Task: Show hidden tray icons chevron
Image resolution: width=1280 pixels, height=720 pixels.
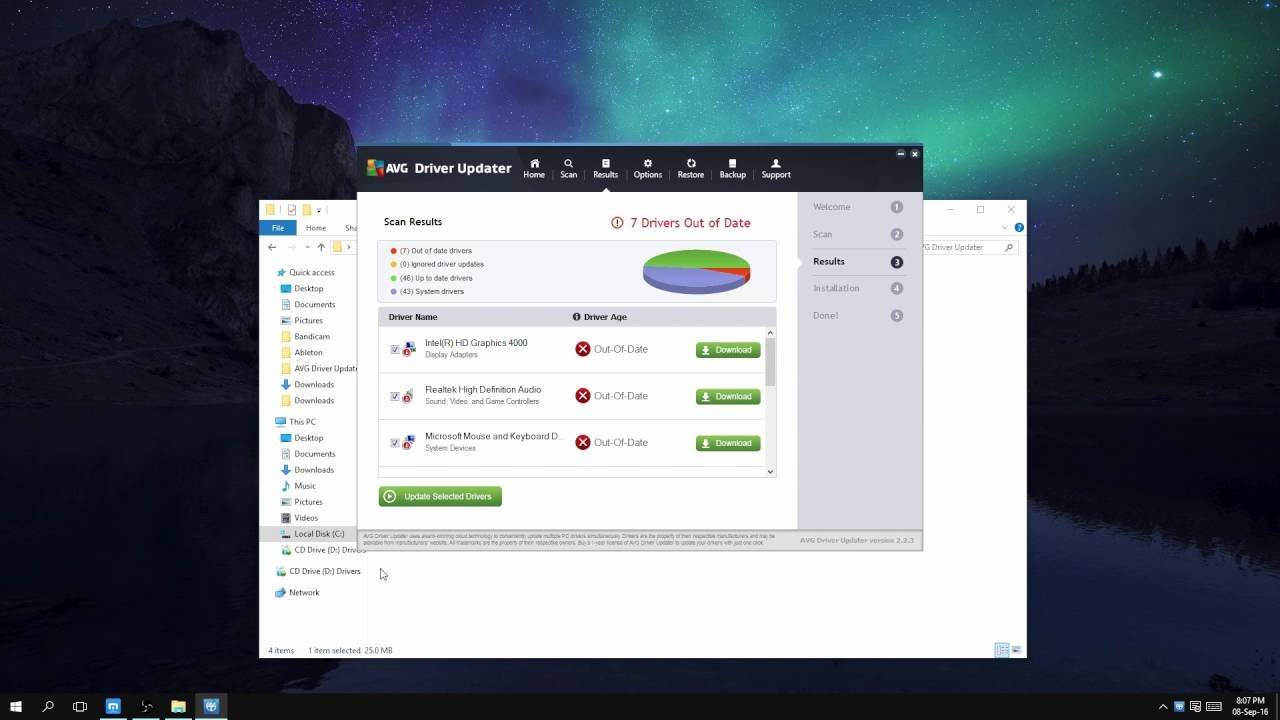Action: coord(1163,706)
